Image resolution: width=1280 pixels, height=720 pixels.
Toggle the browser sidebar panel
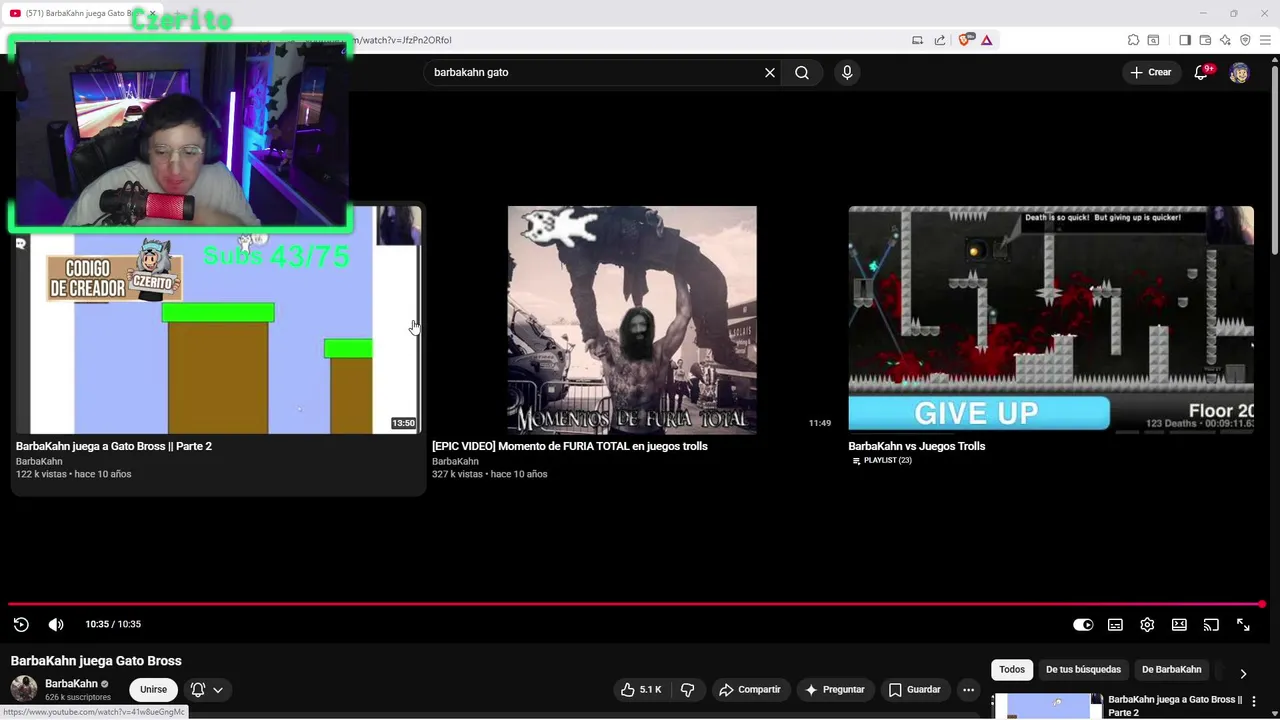pos(1185,40)
